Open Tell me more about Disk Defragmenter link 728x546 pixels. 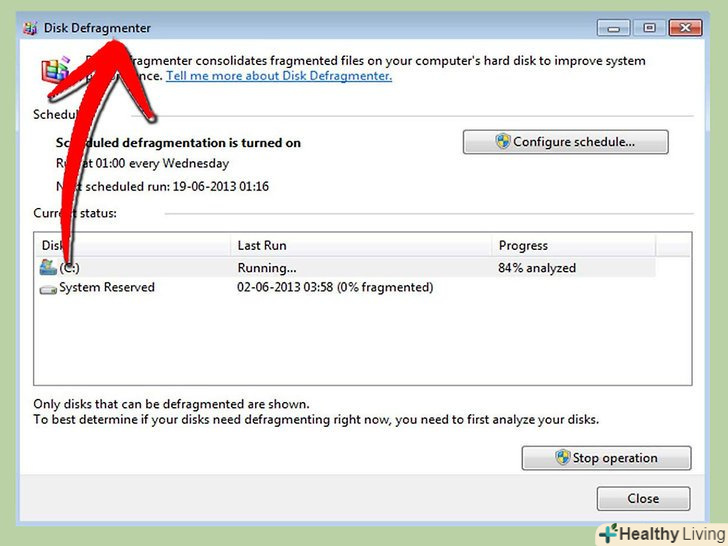pos(279,76)
